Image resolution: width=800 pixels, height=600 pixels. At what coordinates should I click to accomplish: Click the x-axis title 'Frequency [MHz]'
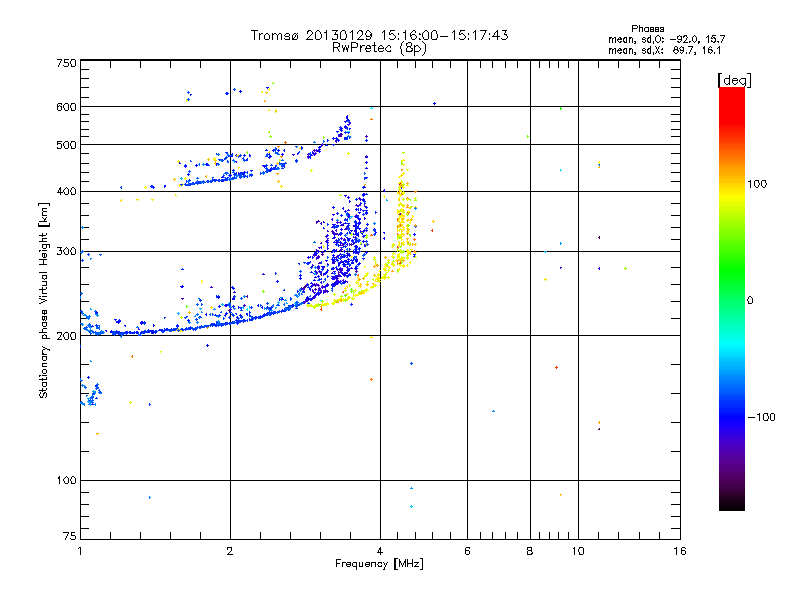tap(379, 564)
